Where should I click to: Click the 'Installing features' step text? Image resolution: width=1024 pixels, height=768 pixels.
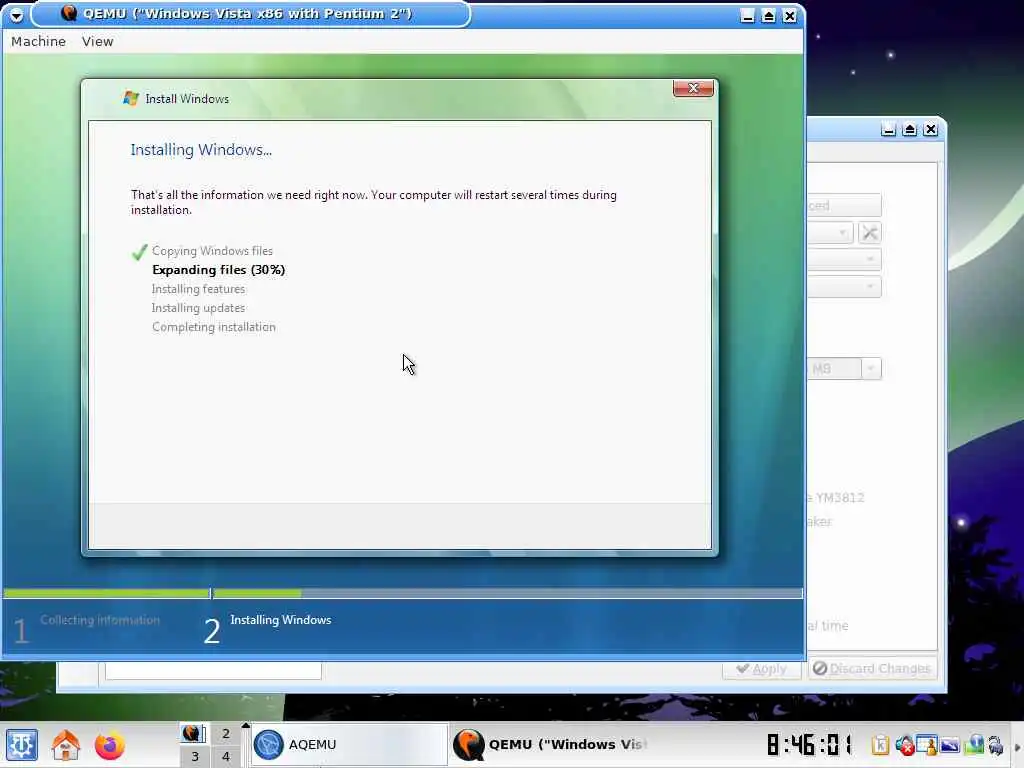pyautogui.click(x=199, y=289)
